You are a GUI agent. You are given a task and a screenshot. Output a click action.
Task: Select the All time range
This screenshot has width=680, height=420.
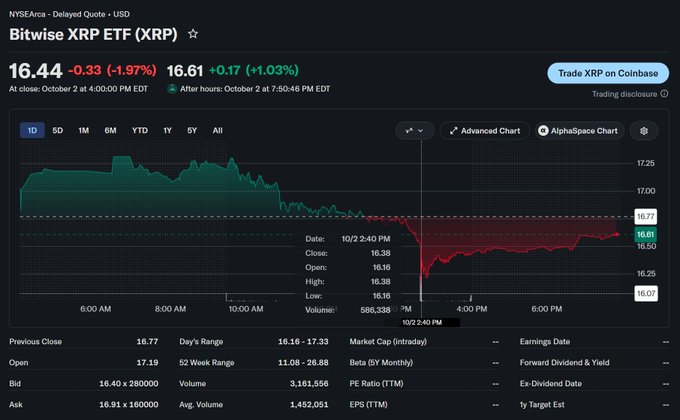(218, 130)
